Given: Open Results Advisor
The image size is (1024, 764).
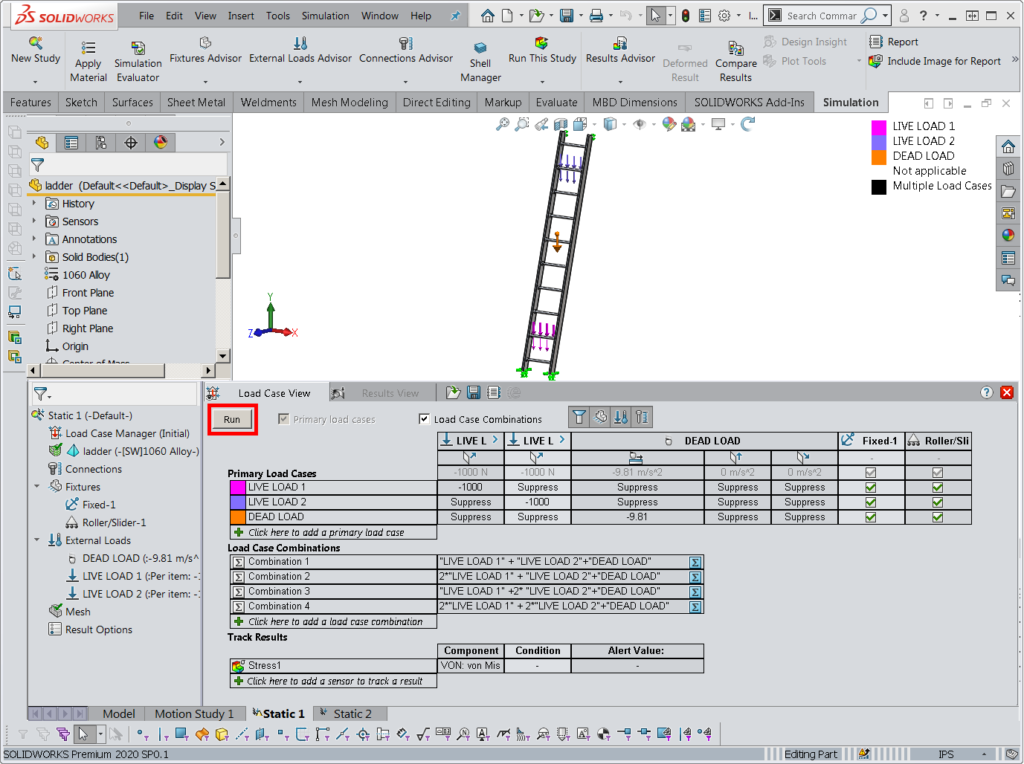Looking at the screenshot, I should pos(620,51).
